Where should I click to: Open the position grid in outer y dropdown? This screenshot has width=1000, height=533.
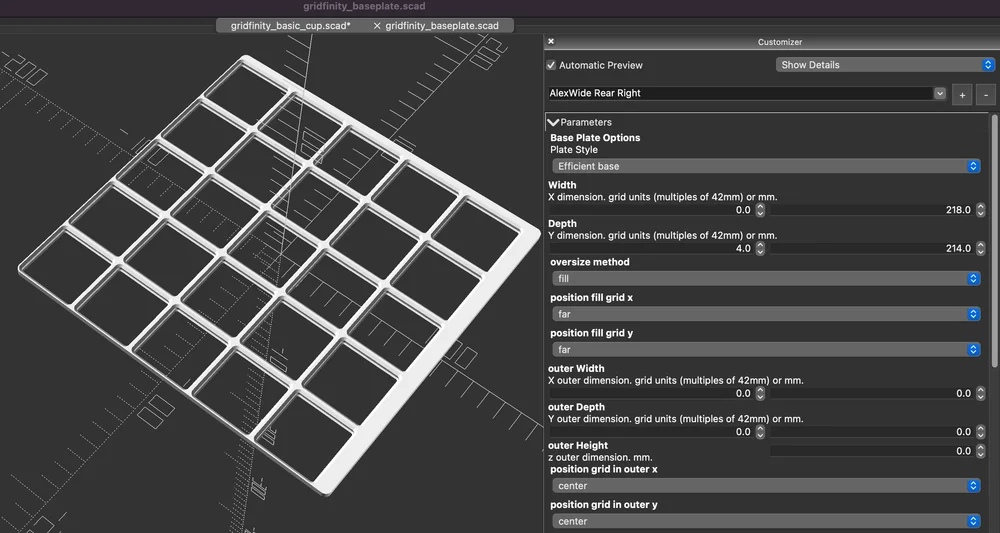pos(766,522)
